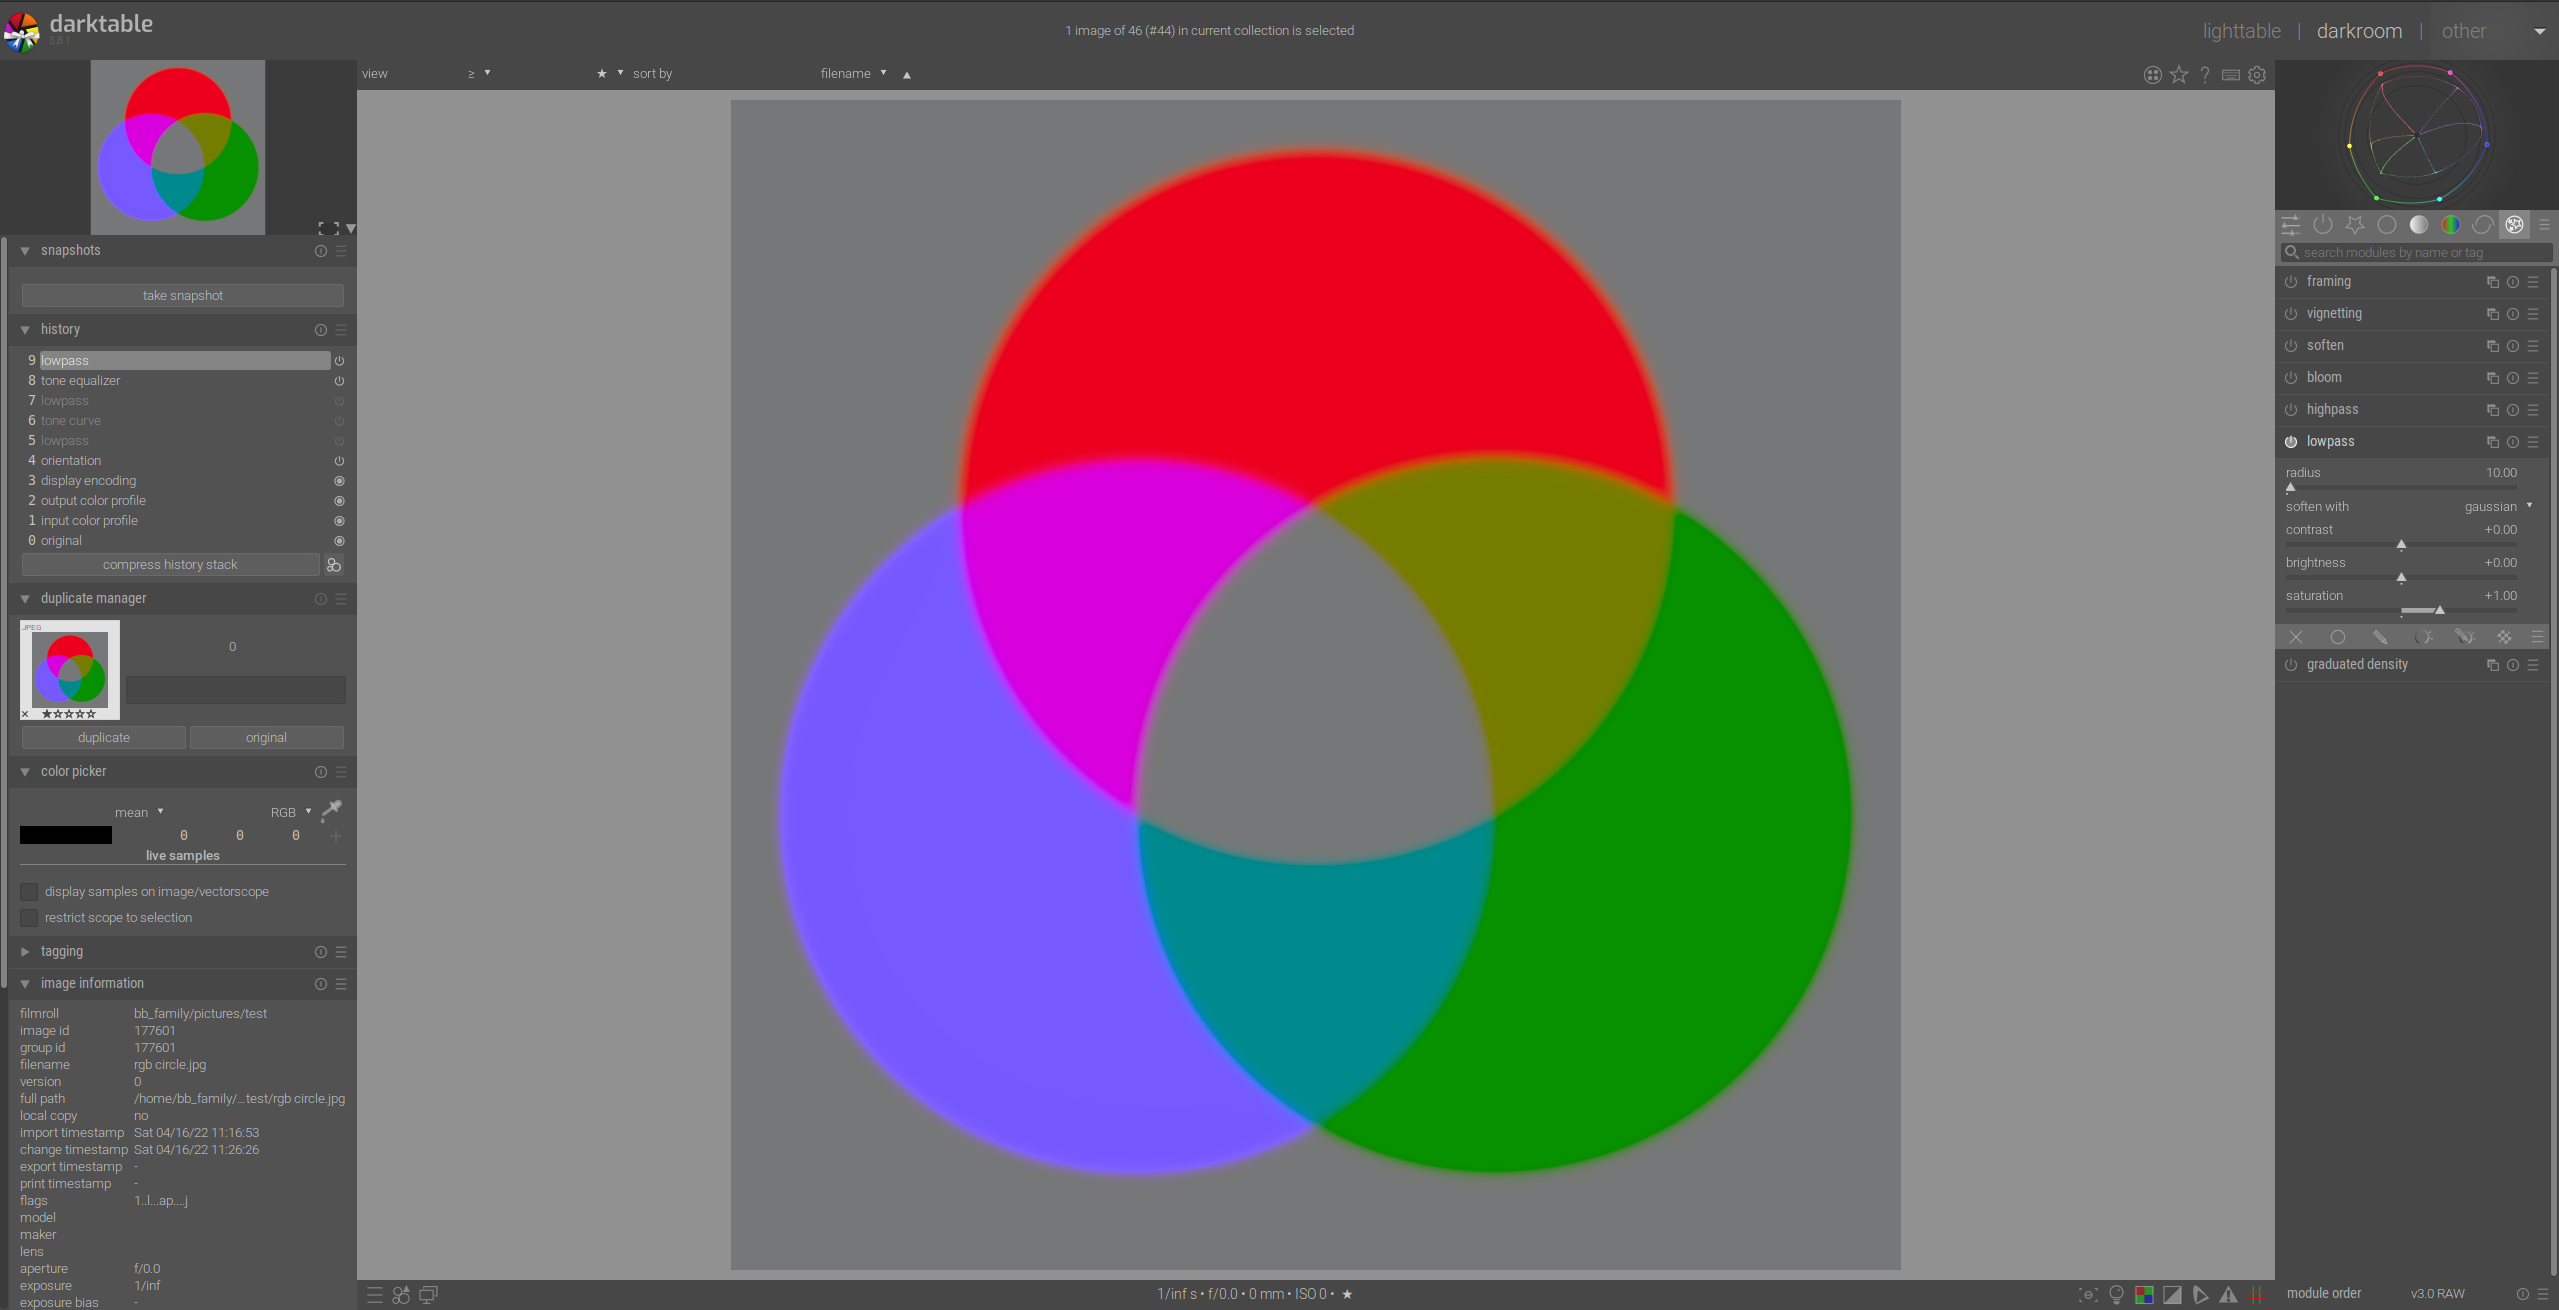Check display samples on image/vectorscope

tap(29, 891)
